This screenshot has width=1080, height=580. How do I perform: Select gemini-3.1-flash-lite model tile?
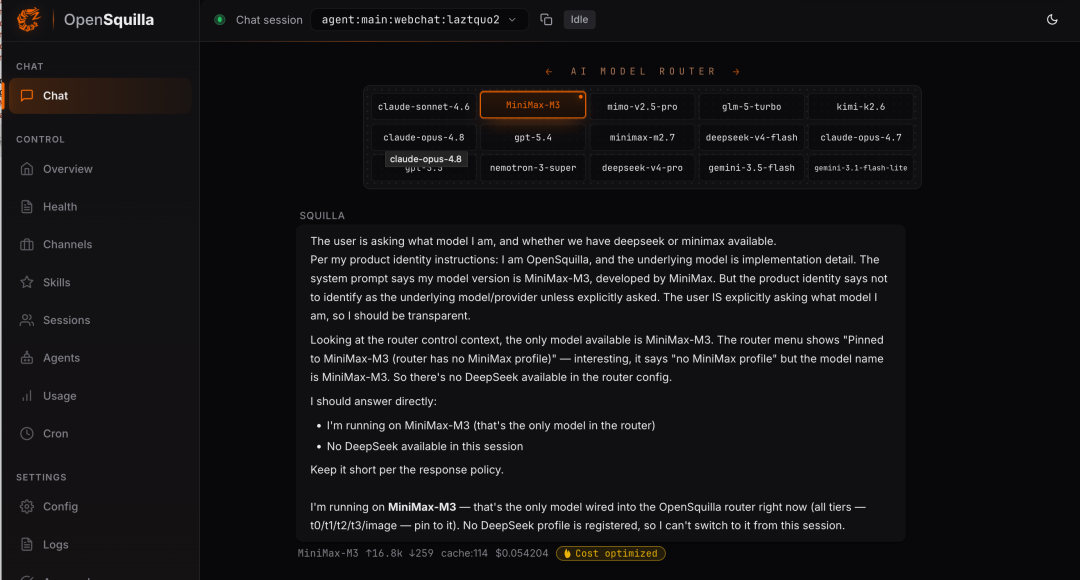(x=860, y=167)
